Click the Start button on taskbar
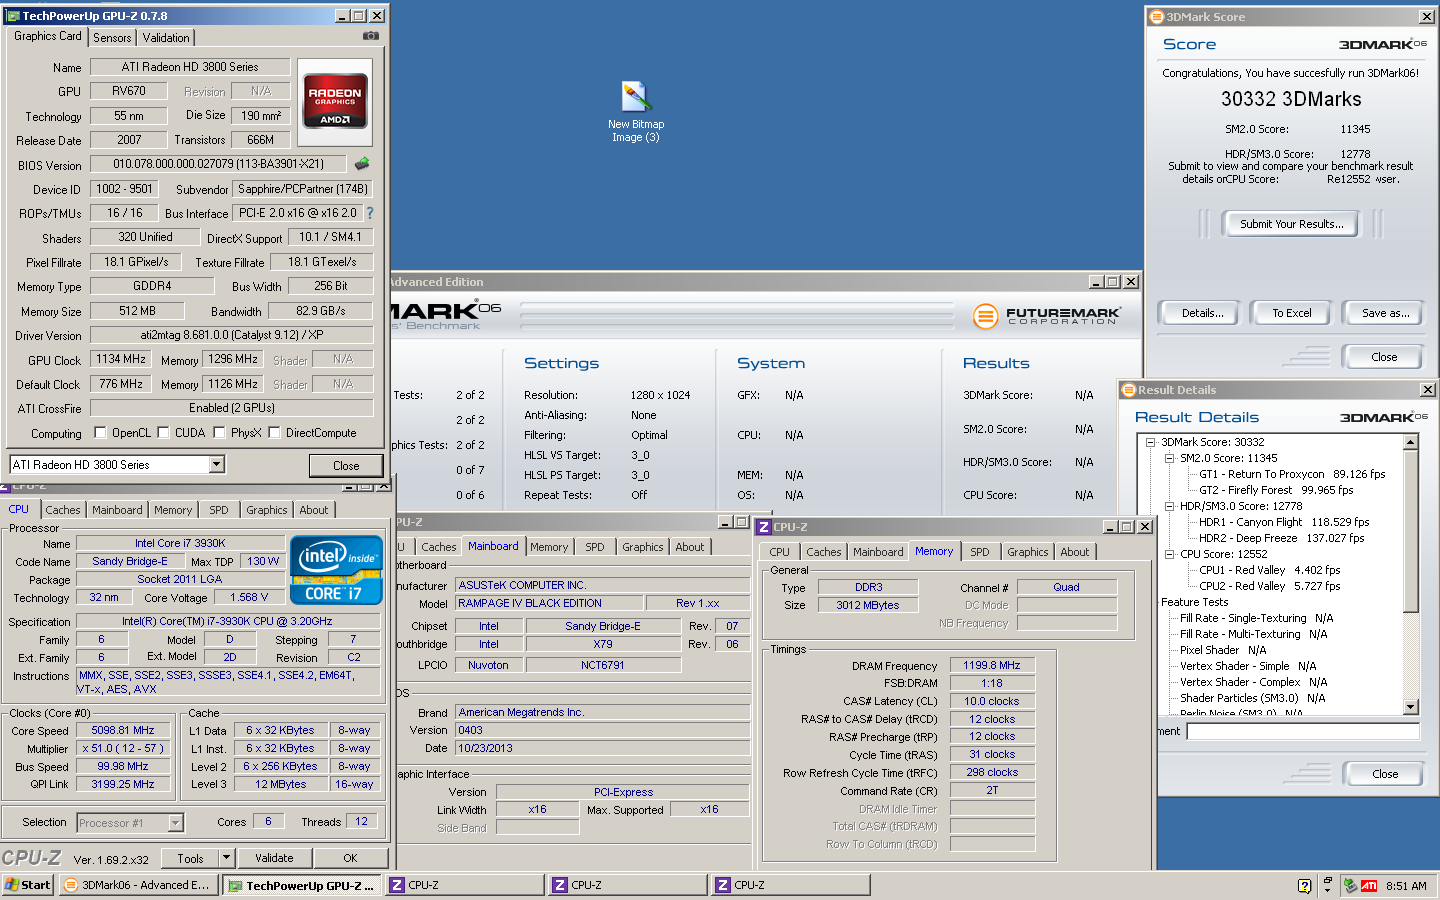Screen dimensions: 1440x900 point(28,885)
